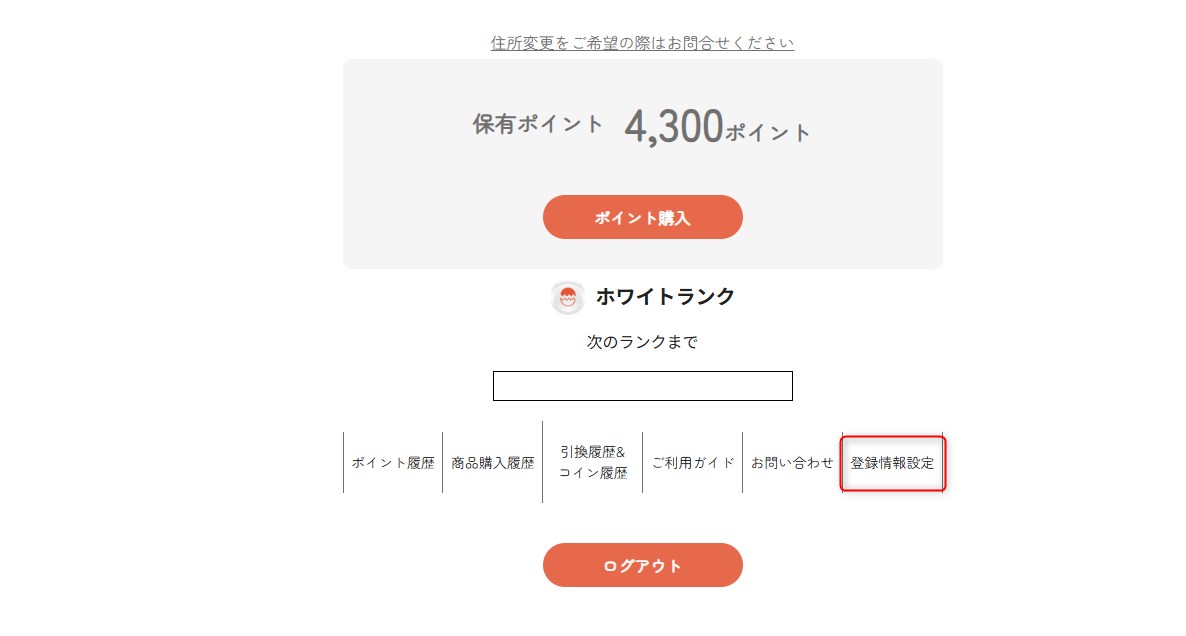Click the ログアウト button
Screen dimensions: 1186x636
[642, 565]
